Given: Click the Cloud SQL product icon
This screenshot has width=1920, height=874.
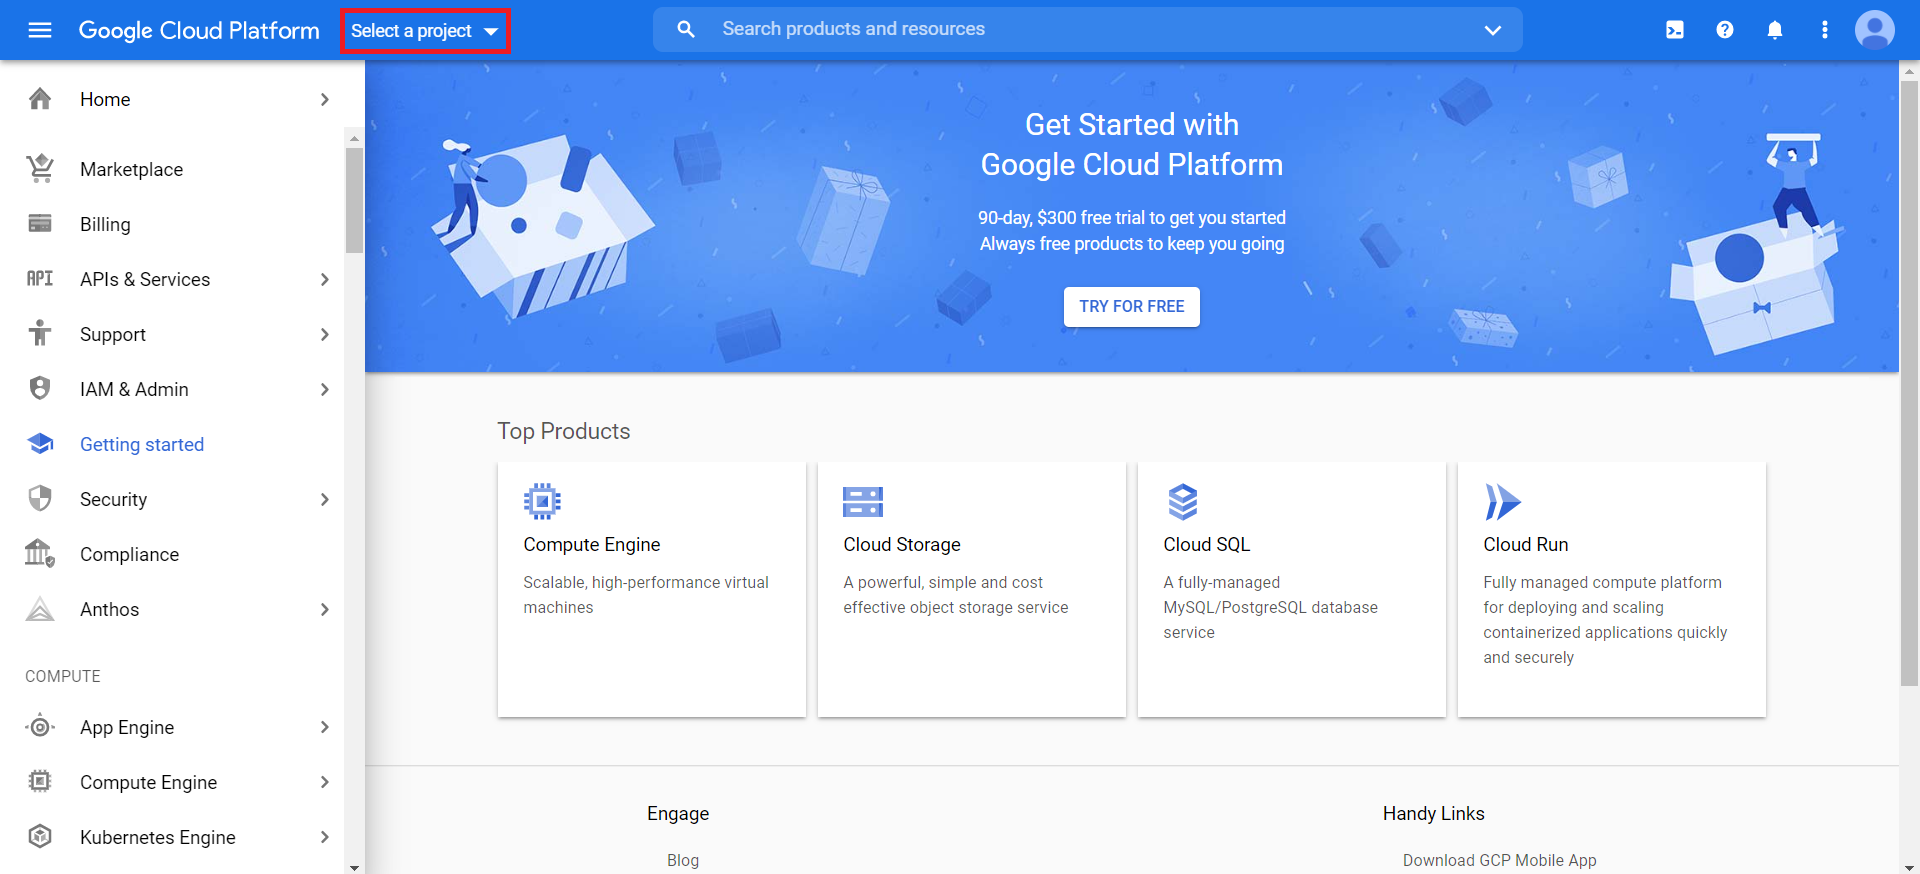Looking at the screenshot, I should click(x=1183, y=502).
